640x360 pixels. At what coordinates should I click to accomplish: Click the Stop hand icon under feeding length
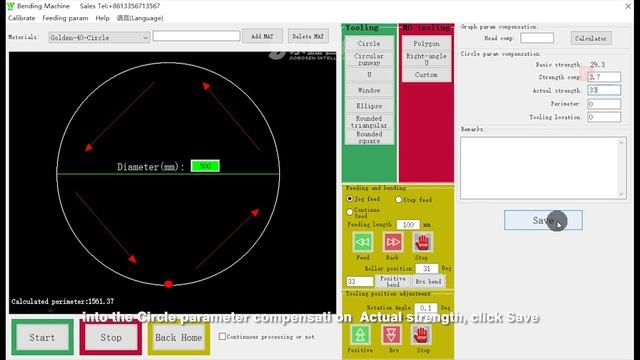pyautogui.click(x=422, y=242)
